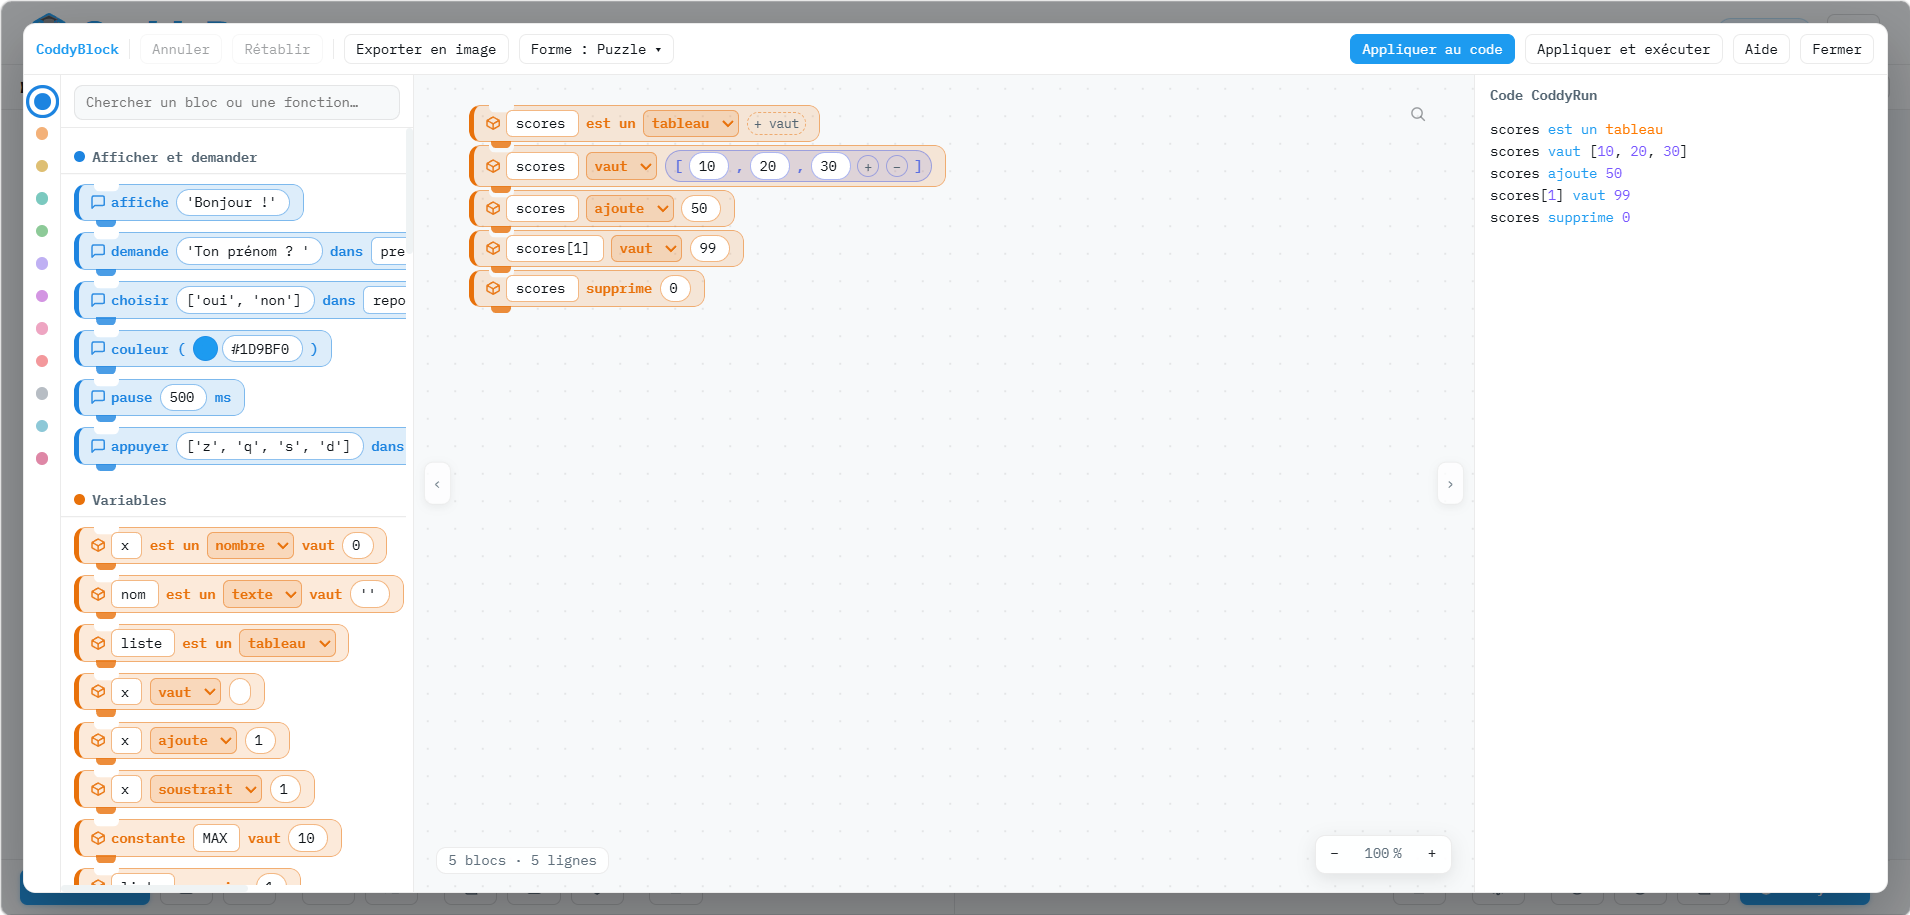Click the block search input field
The height and width of the screenshot is (915, 1910).
[237, 102]
